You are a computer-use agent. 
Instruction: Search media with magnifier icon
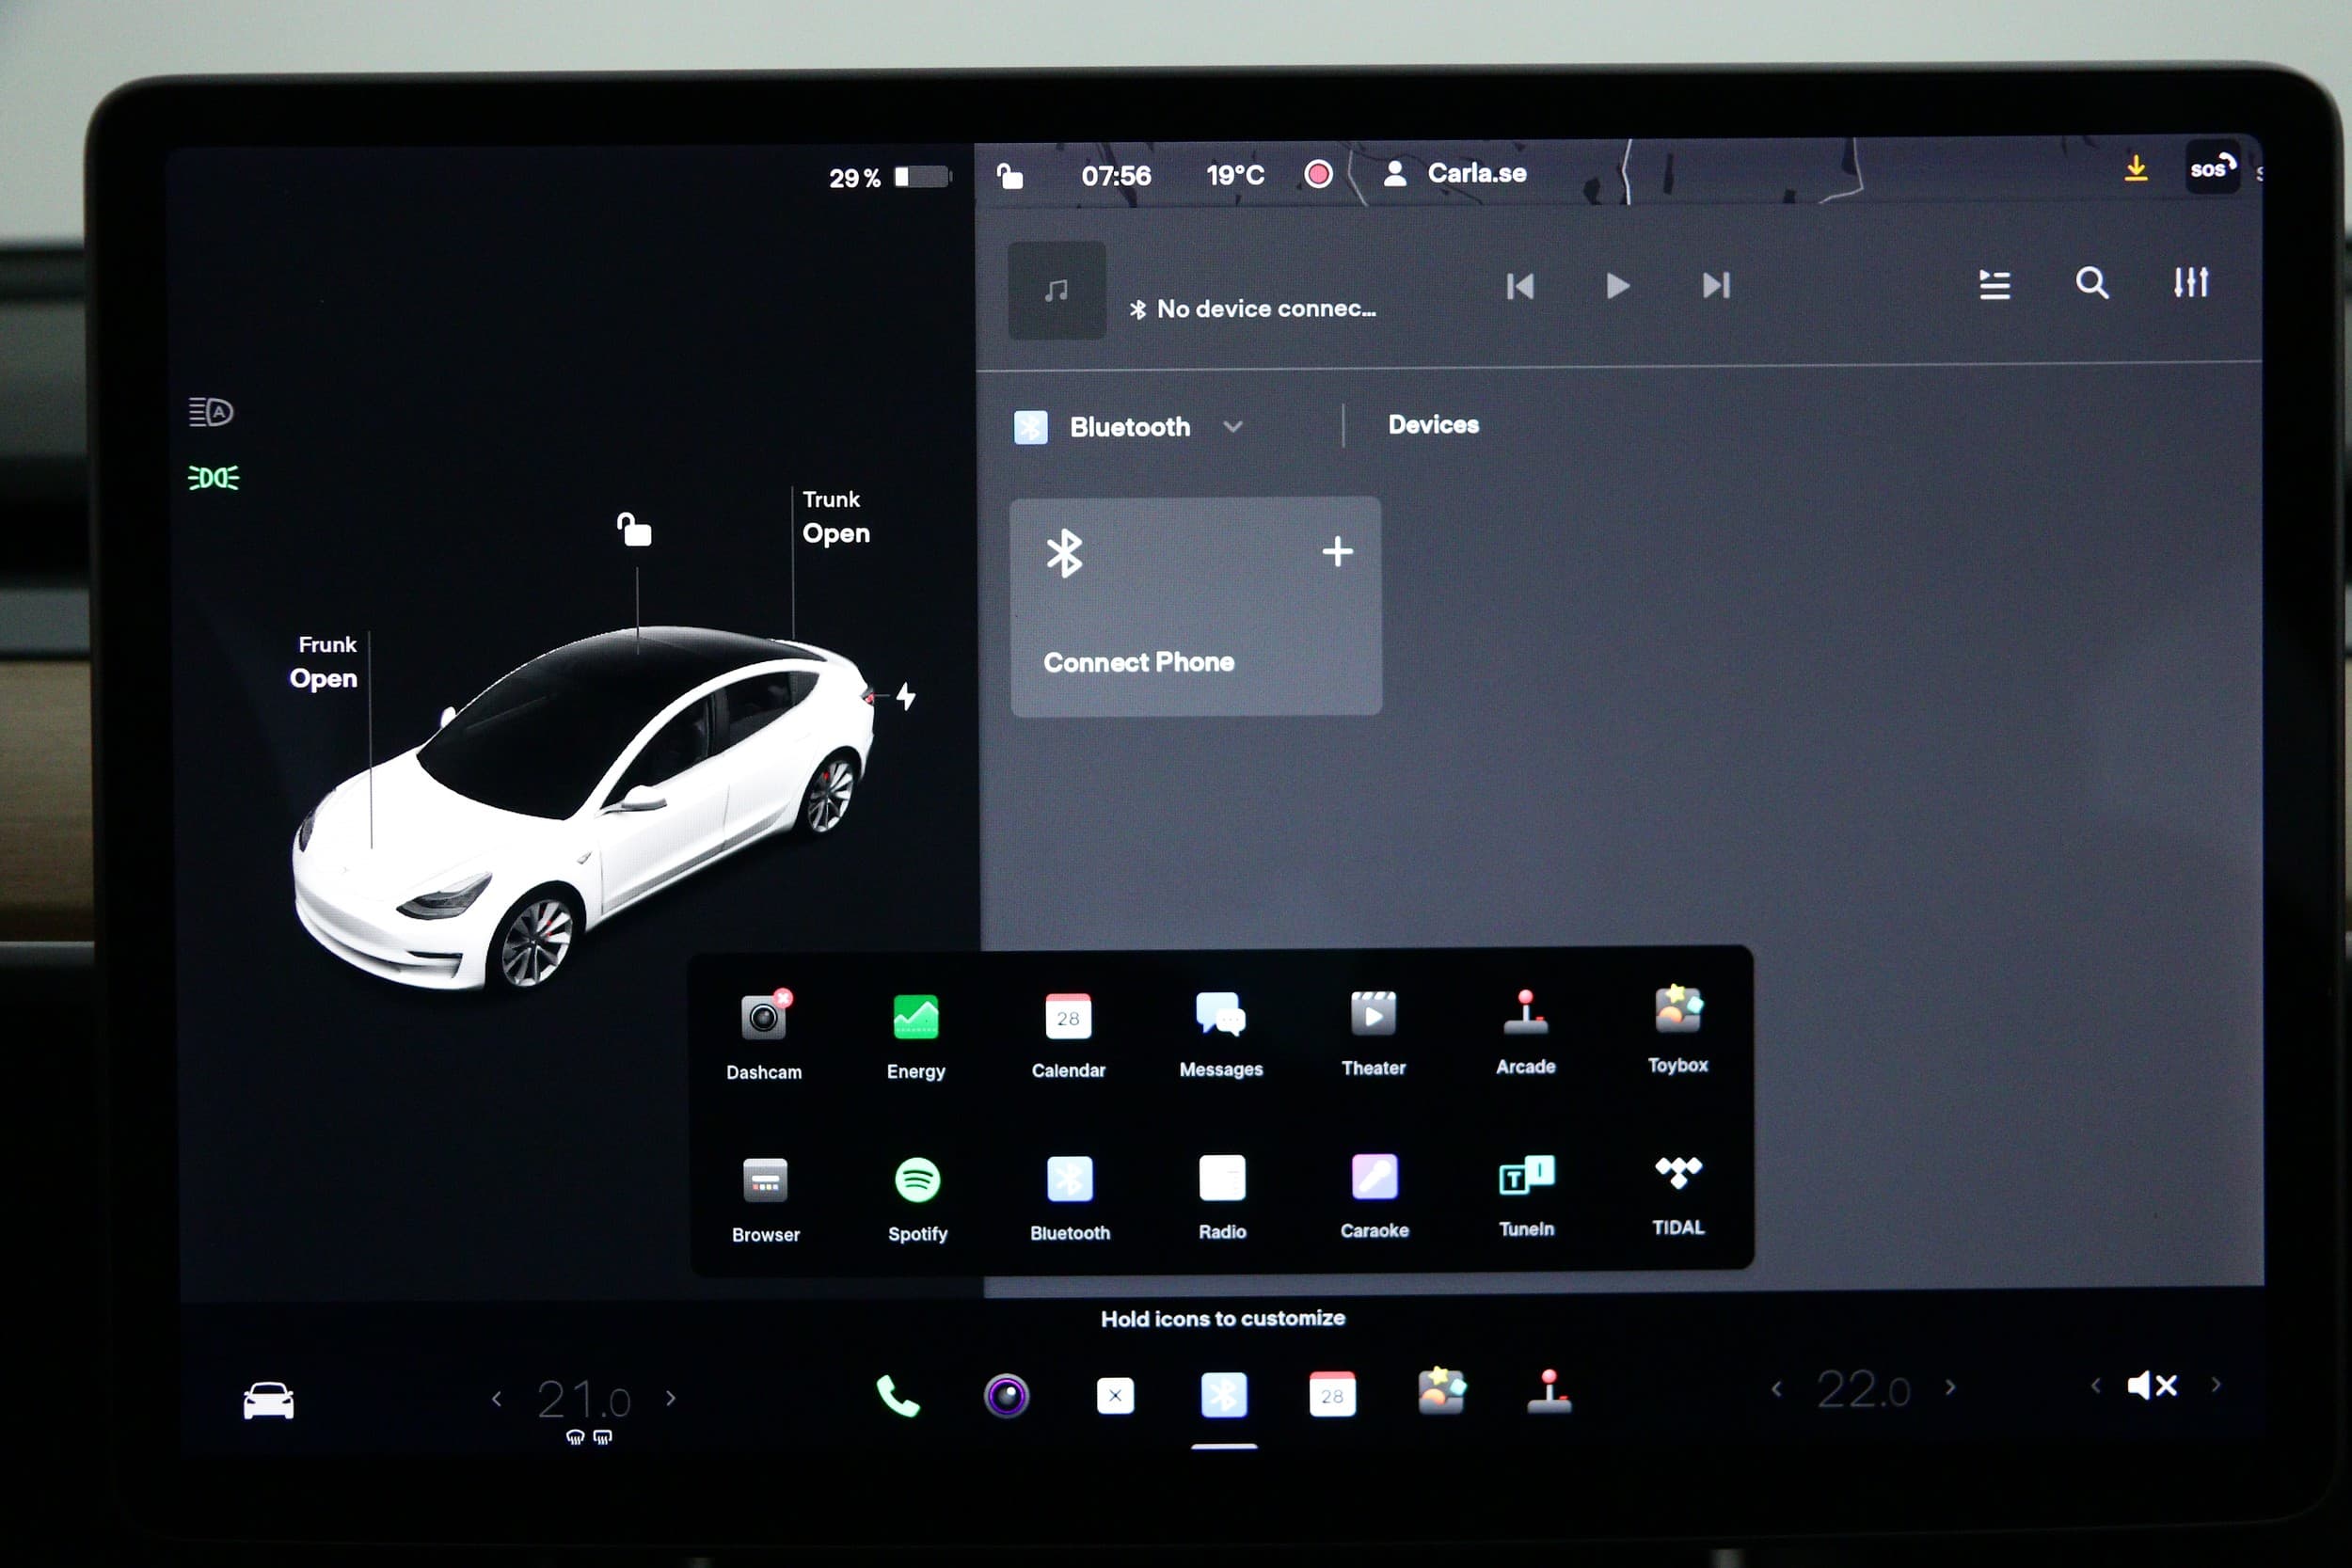[2092, 283]
